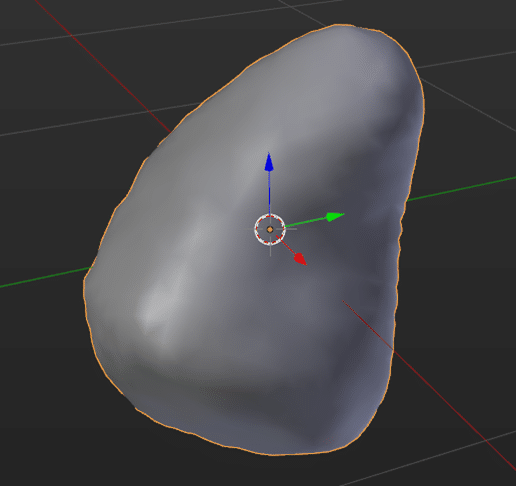Click the green Y-axis gizmo arrowhead

pyautogui.click(x=335, y=217)
